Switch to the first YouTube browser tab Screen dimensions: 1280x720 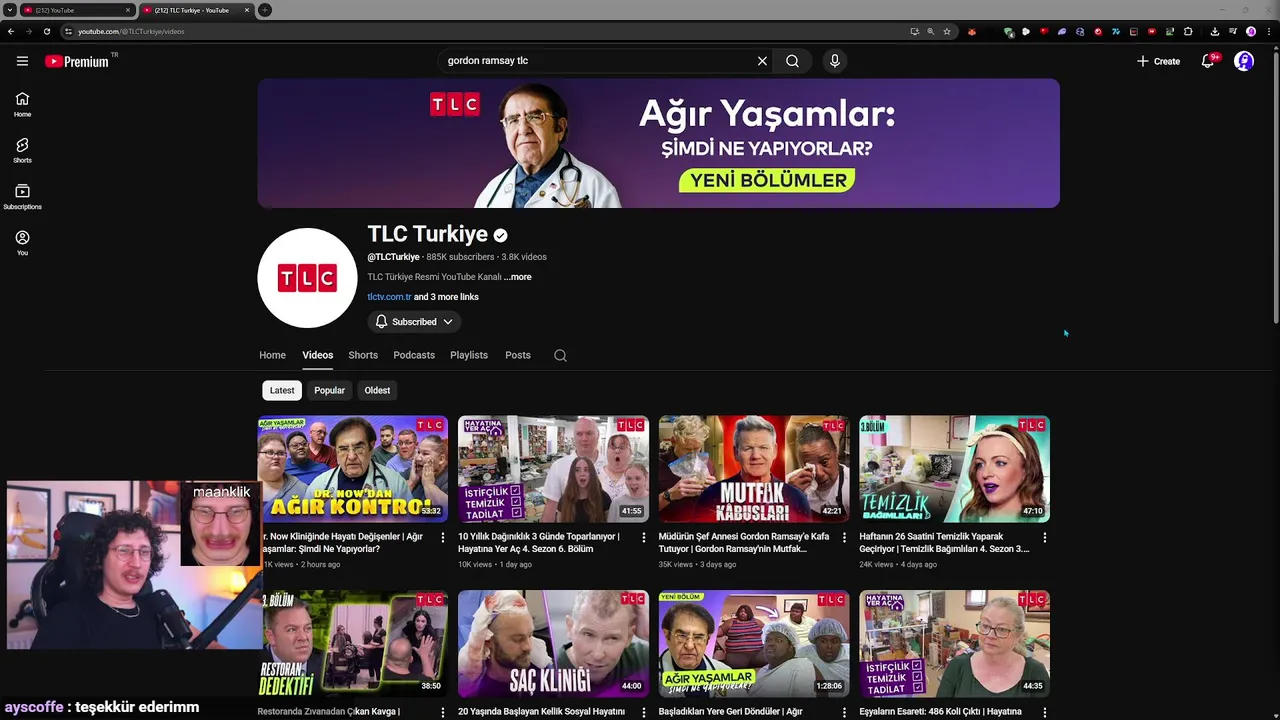pyautogui.click(x=75, y=10)
